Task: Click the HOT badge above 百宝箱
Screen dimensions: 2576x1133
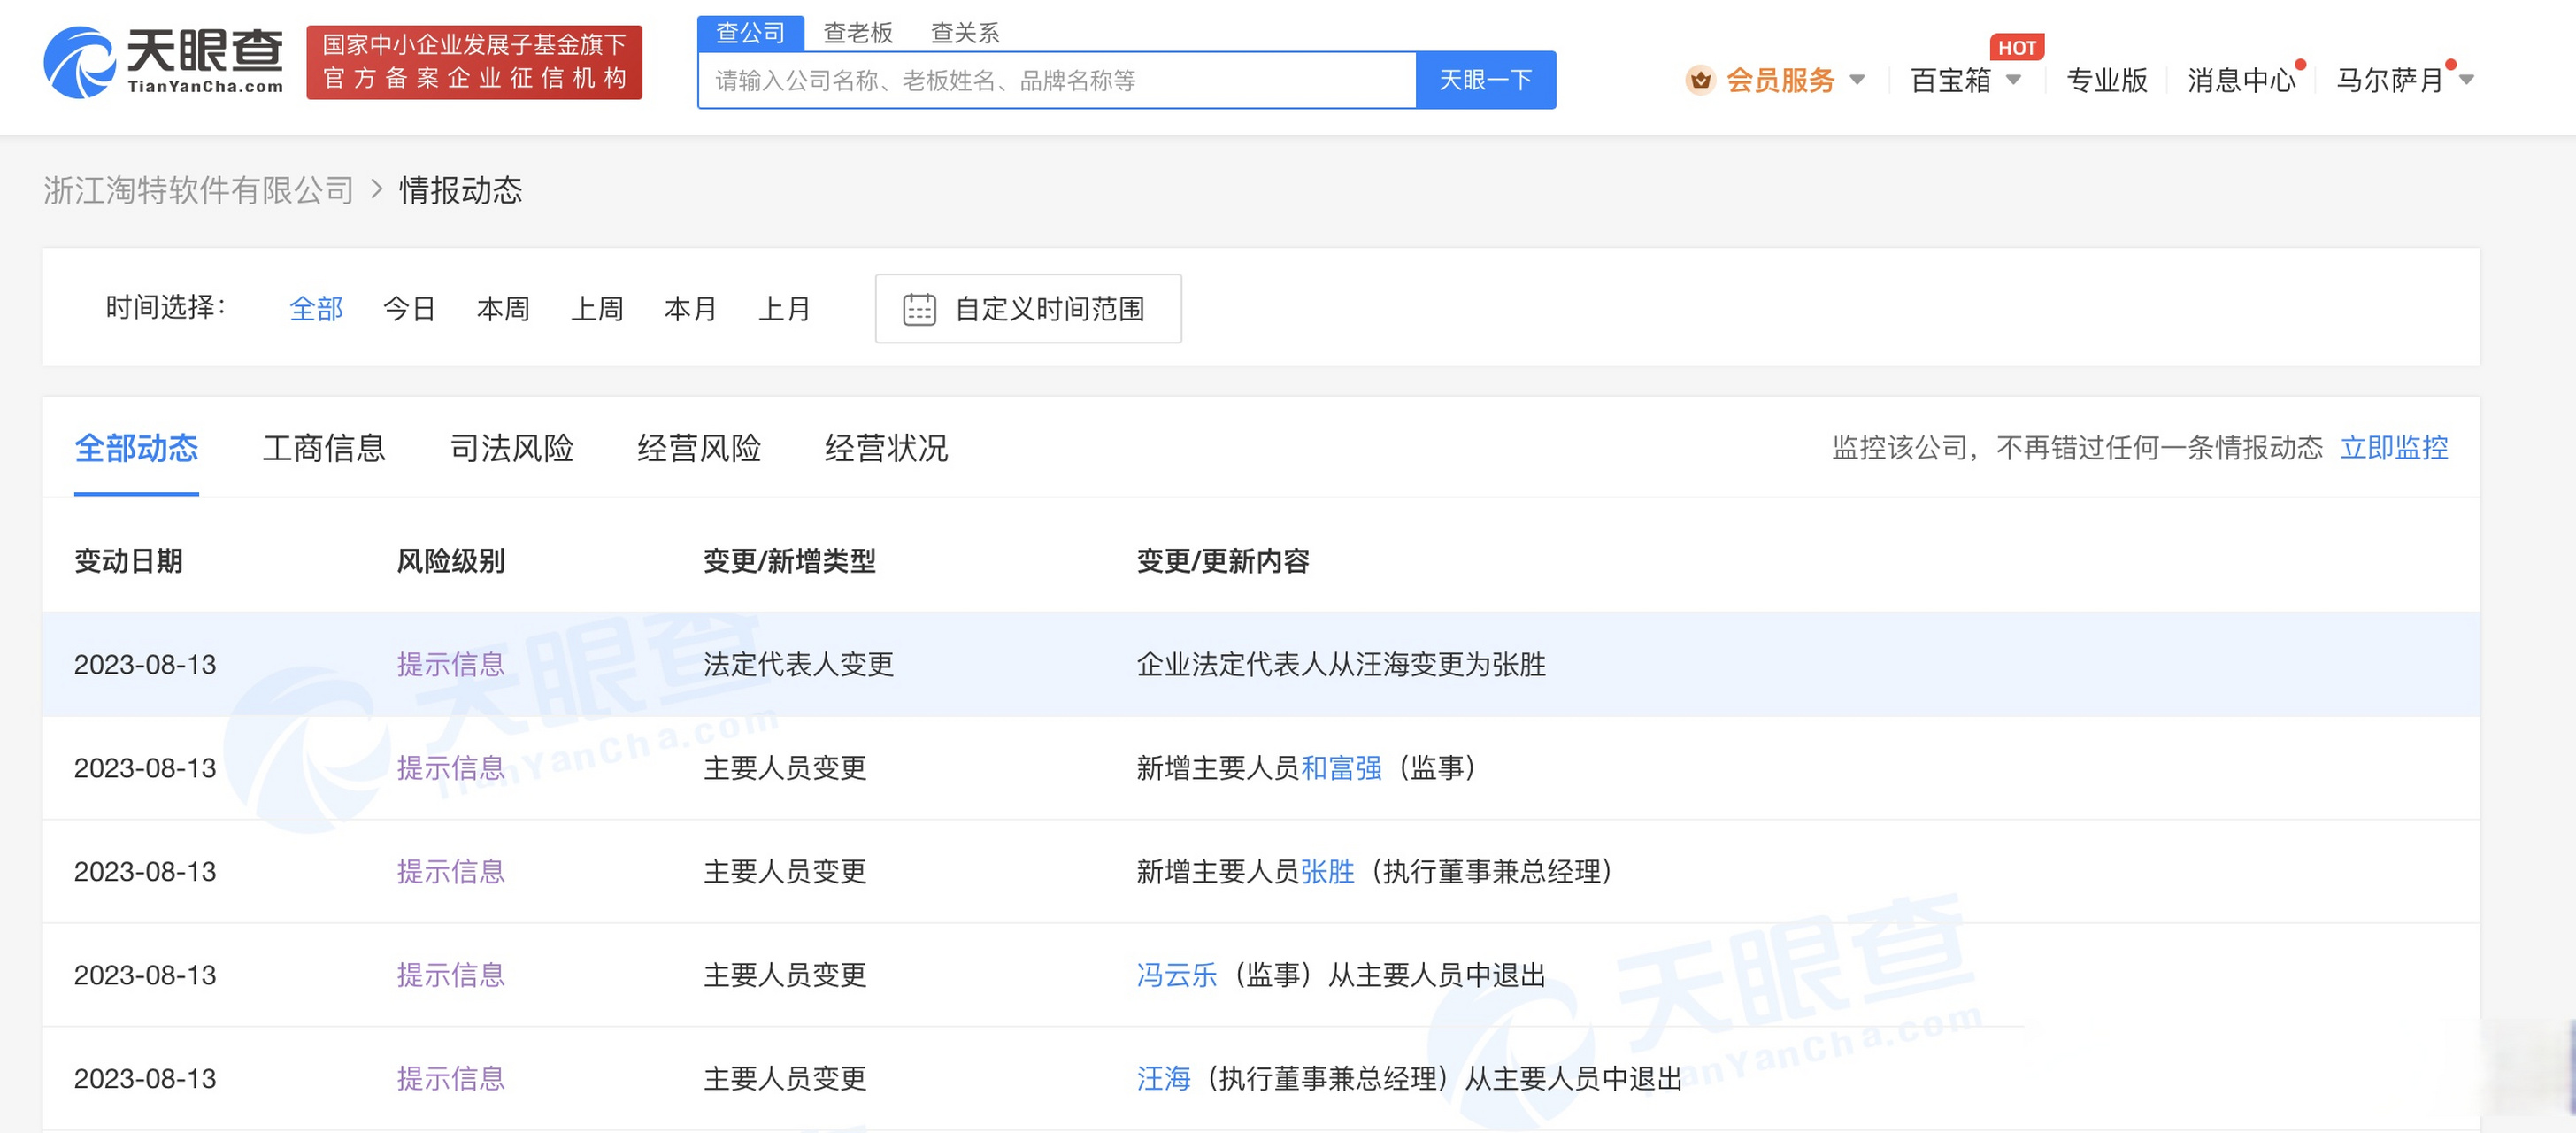Action: [2017, 47]
